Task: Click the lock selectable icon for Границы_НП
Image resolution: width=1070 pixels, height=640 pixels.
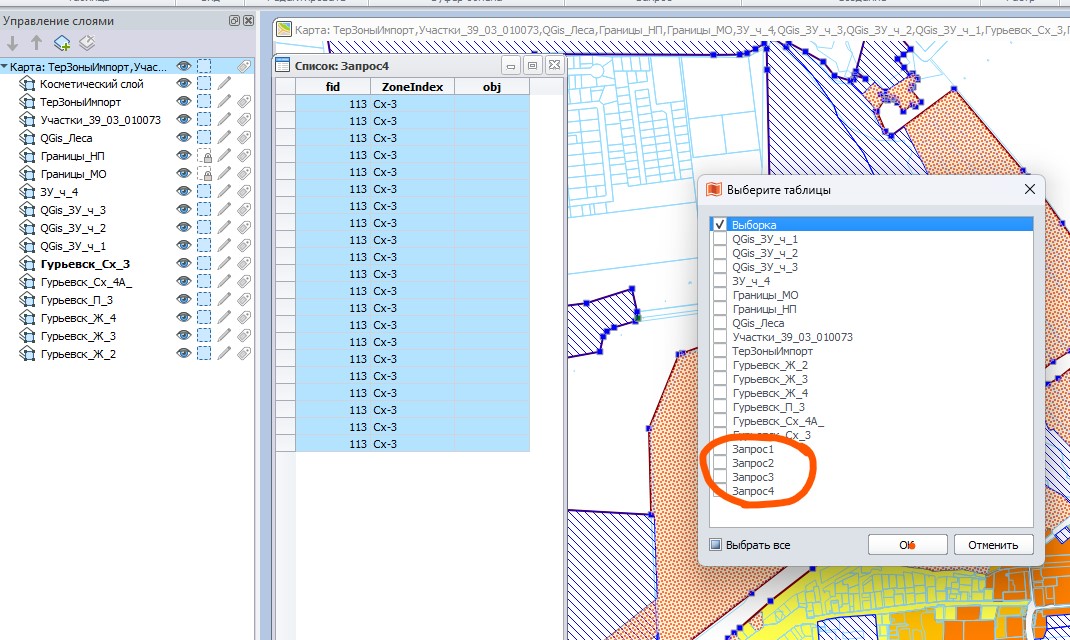Action: 205,156
